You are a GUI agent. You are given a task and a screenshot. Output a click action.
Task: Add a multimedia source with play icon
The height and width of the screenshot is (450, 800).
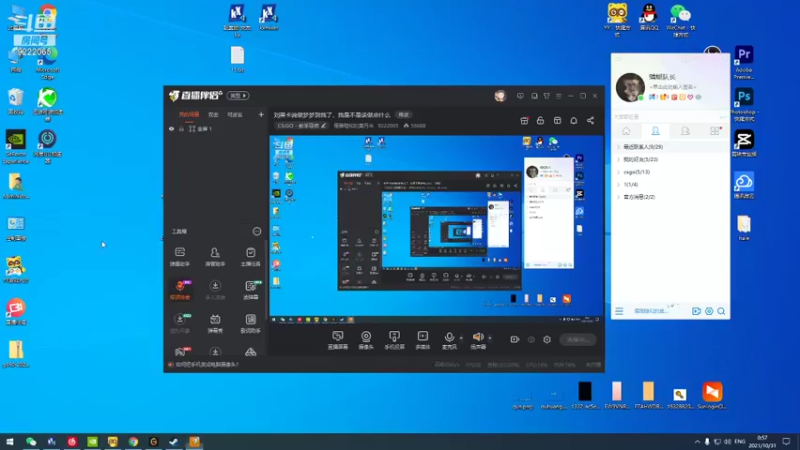pyautogui.click(x=423, y=340)
